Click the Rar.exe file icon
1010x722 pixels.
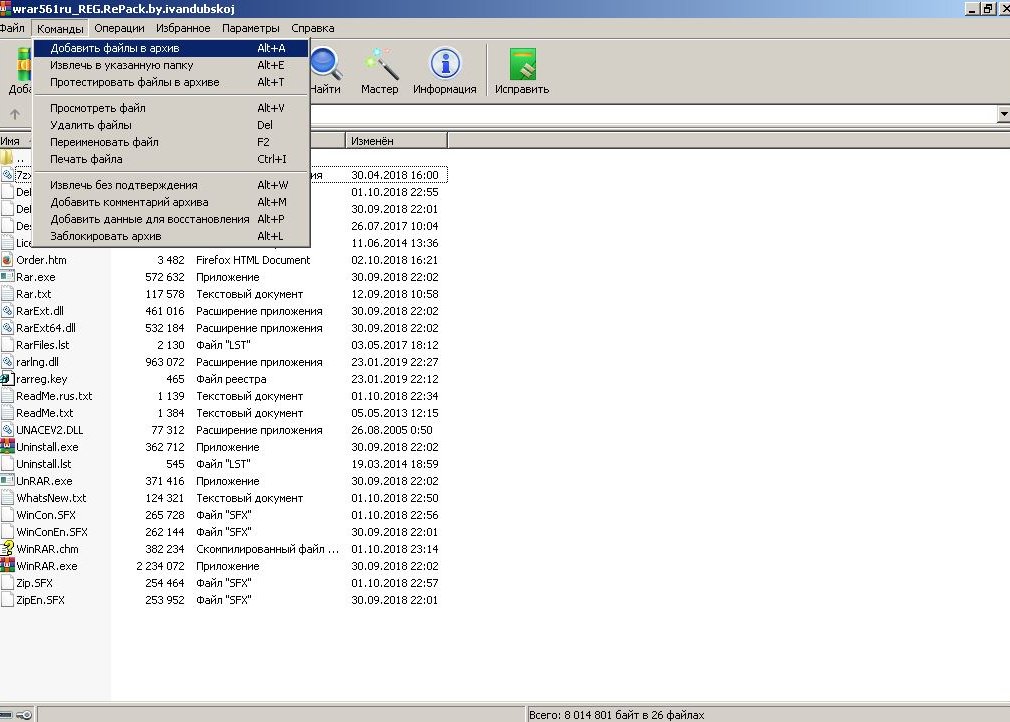(x=7, y=277)
